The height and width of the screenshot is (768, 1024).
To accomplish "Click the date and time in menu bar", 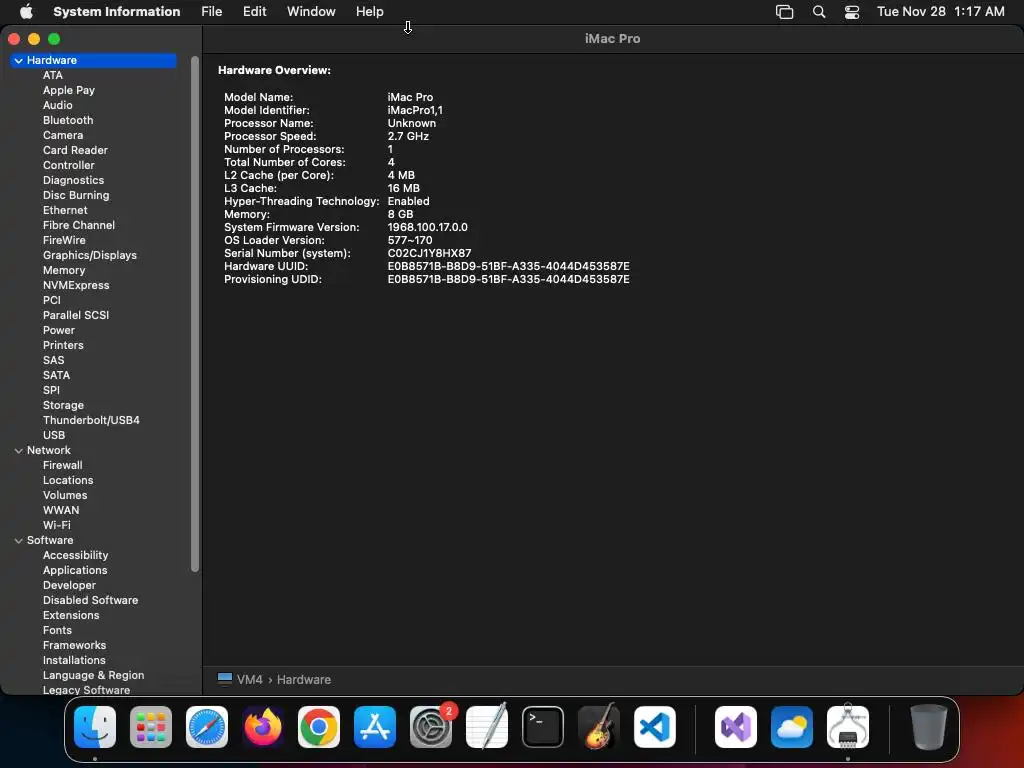I will [940, 12].
